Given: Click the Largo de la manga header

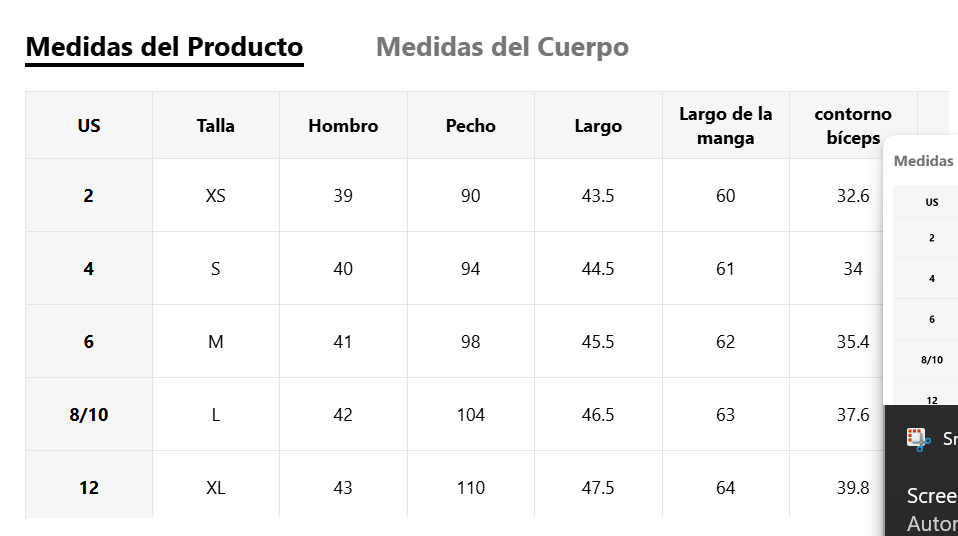Looking at the screenshot, I should [x=726, y=125].
